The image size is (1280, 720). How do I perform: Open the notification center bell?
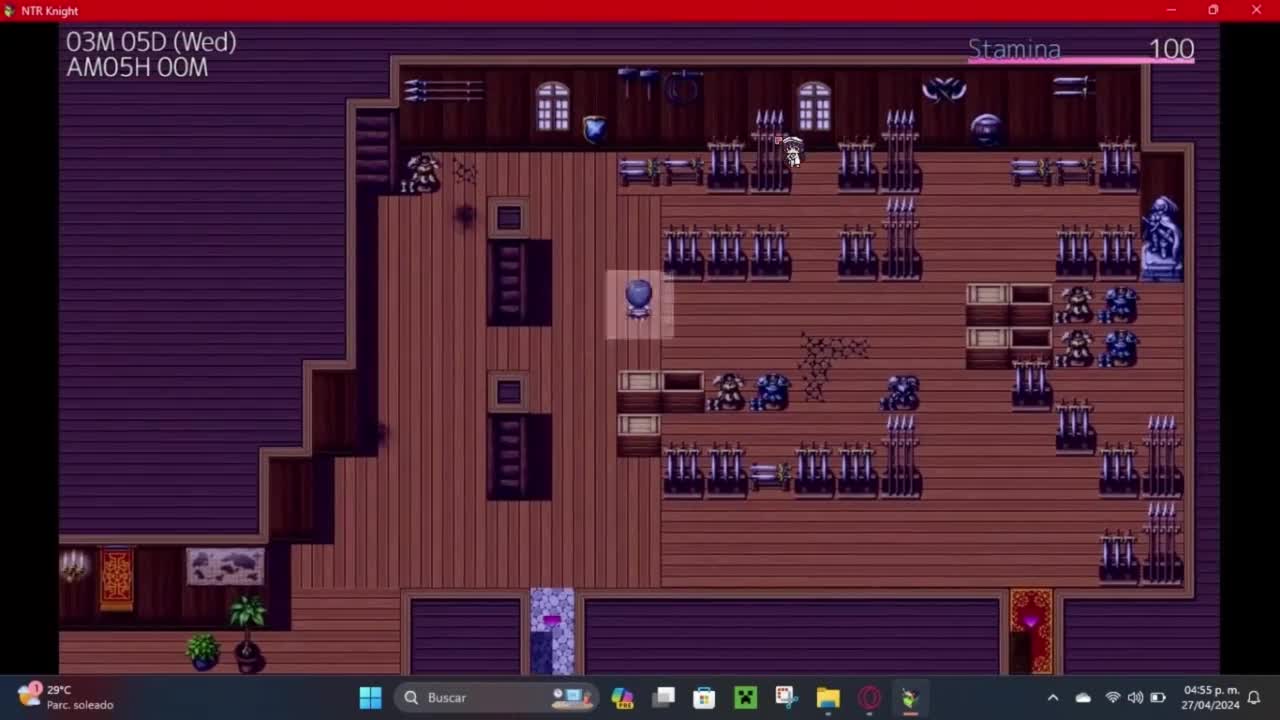point(1253,697)
